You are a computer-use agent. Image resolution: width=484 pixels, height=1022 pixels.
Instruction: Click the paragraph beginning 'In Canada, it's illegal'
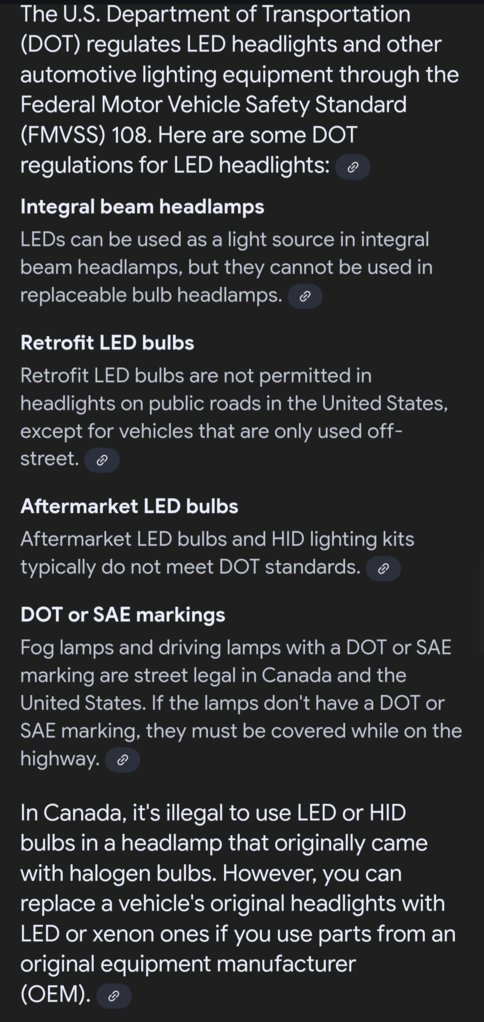[238, 904]
